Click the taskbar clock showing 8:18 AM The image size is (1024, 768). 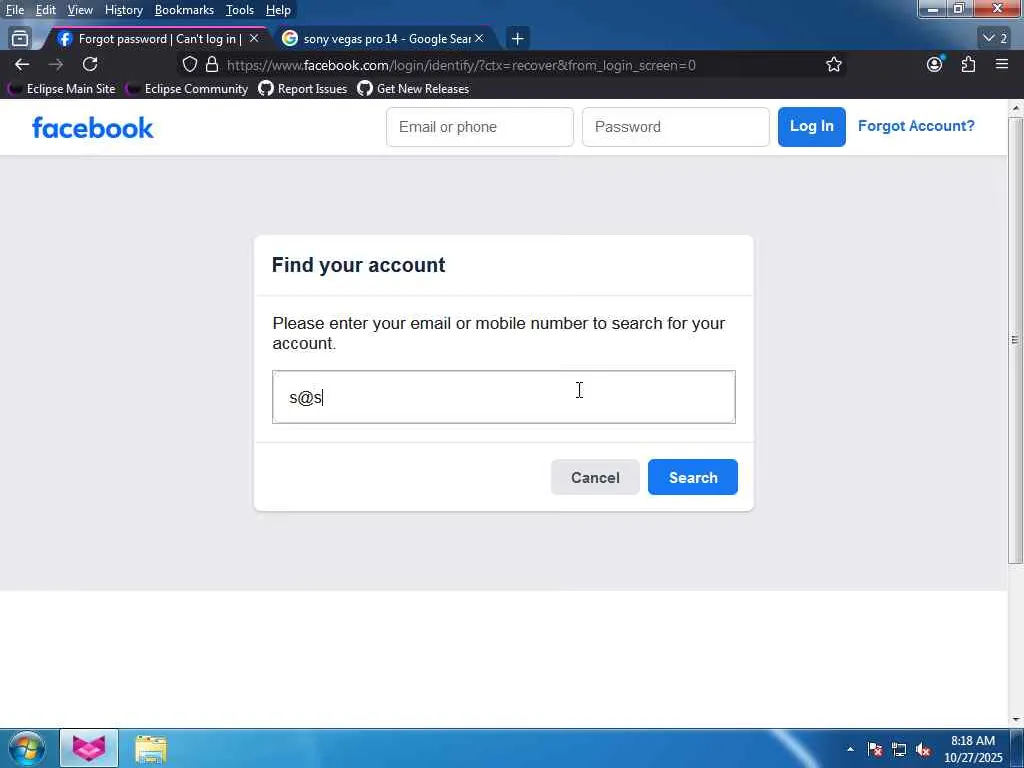[973, 749]
